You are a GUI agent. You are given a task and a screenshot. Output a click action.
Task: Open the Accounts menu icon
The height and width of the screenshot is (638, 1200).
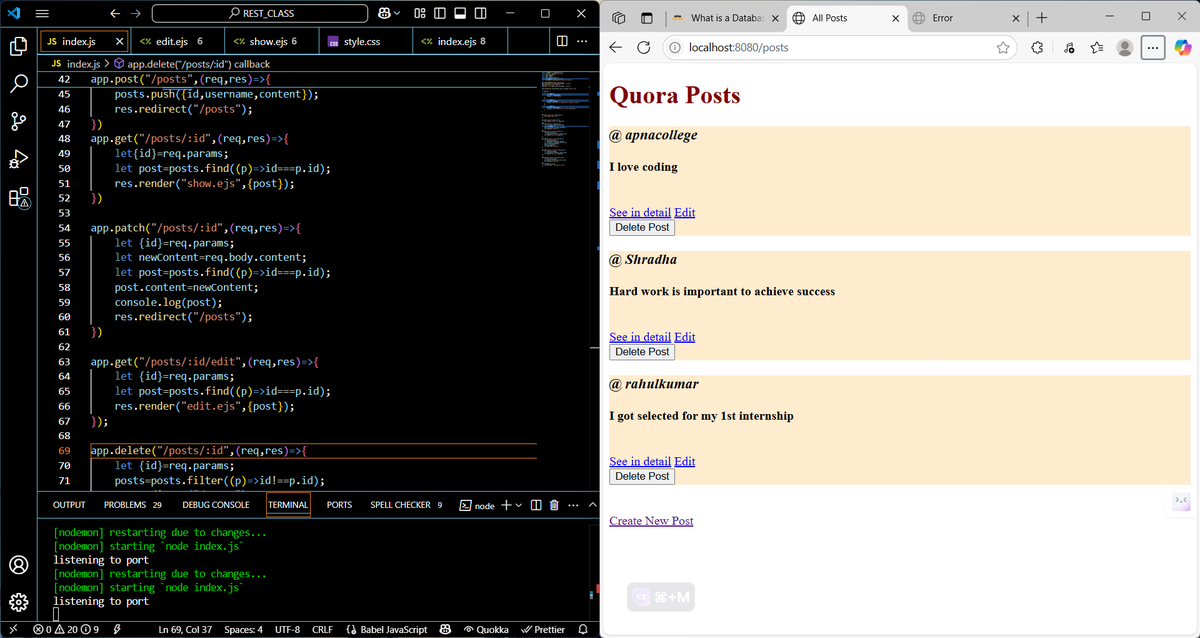click(18, 565)
